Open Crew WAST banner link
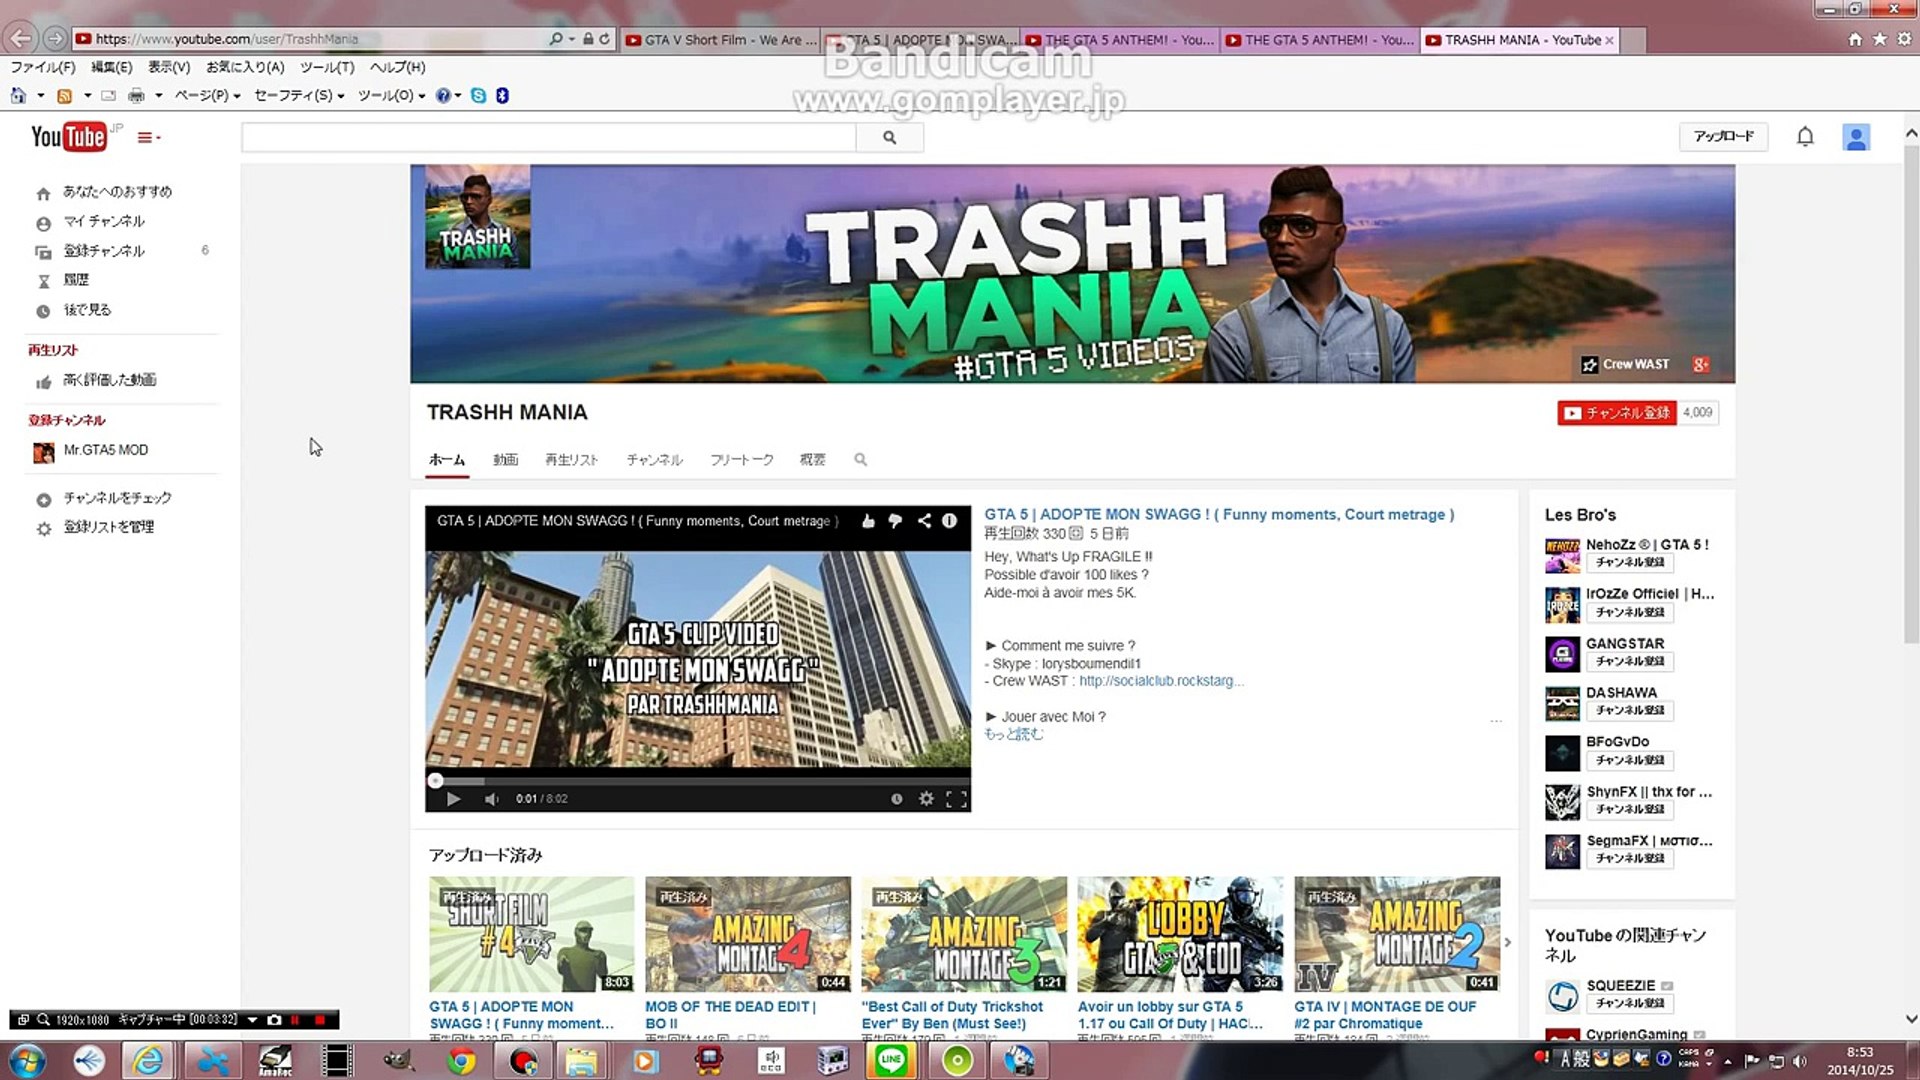 [x=1625, y=365]
